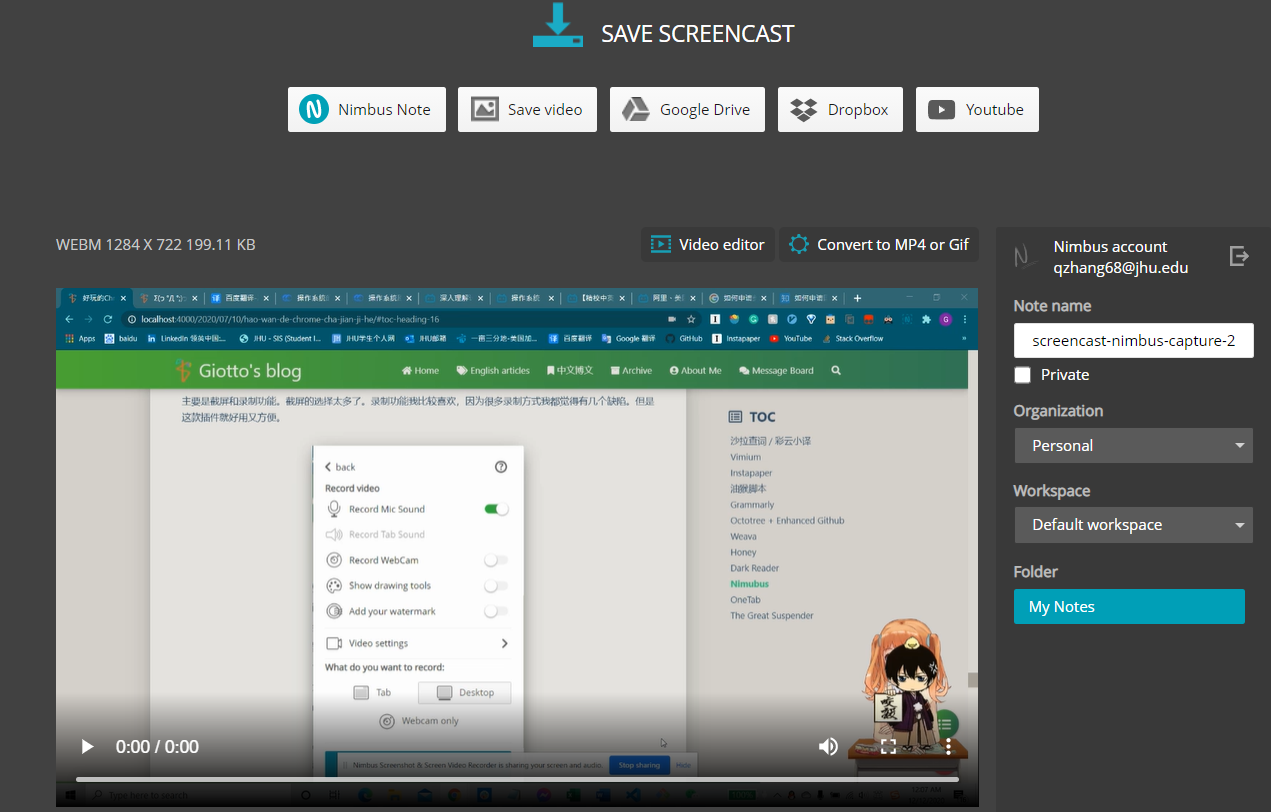Expand the Organization dropdown
Viewport: 1271px width, 812px height.
(x=1133, y=446)
